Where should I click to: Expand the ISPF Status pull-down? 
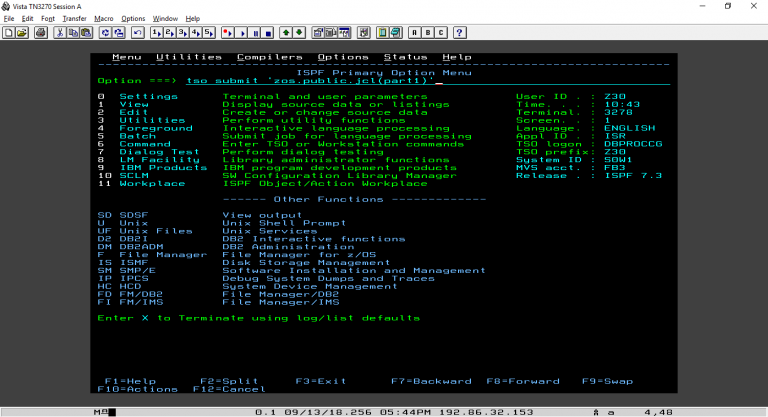click(404, 57)
